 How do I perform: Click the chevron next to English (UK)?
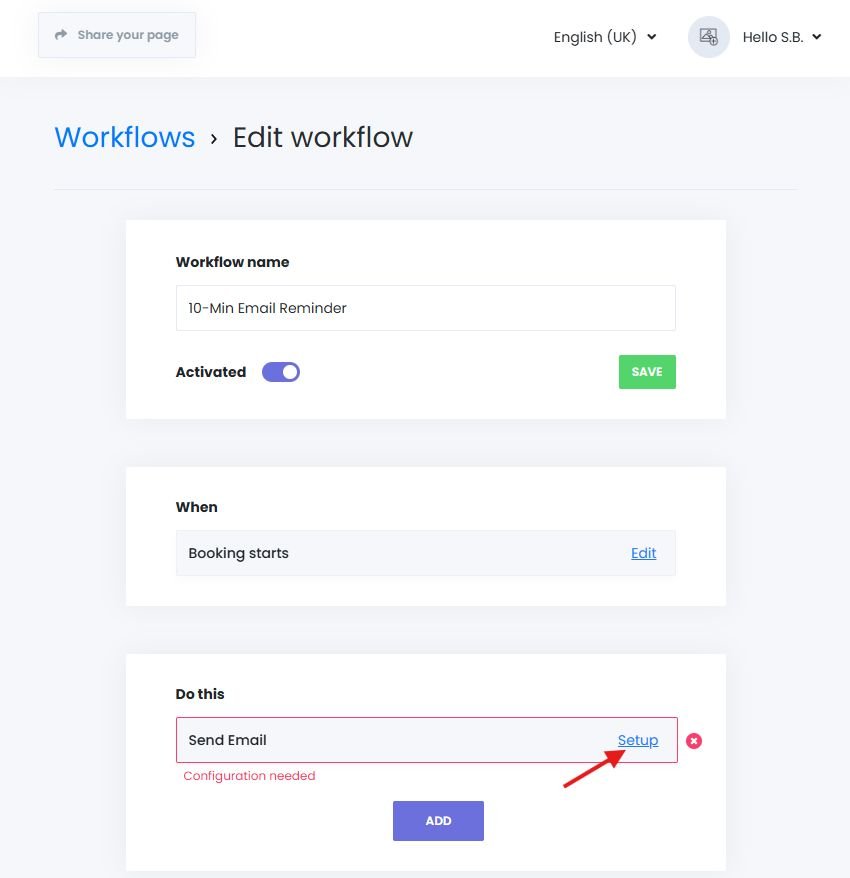(651, 37)
